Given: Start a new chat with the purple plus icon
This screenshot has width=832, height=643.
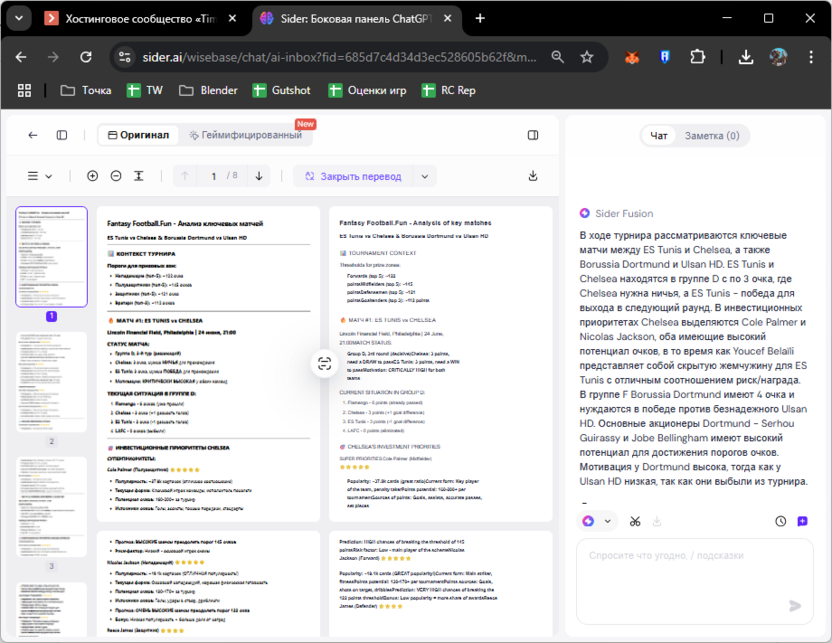Looking at the screenshot, I should coord(802,521).
